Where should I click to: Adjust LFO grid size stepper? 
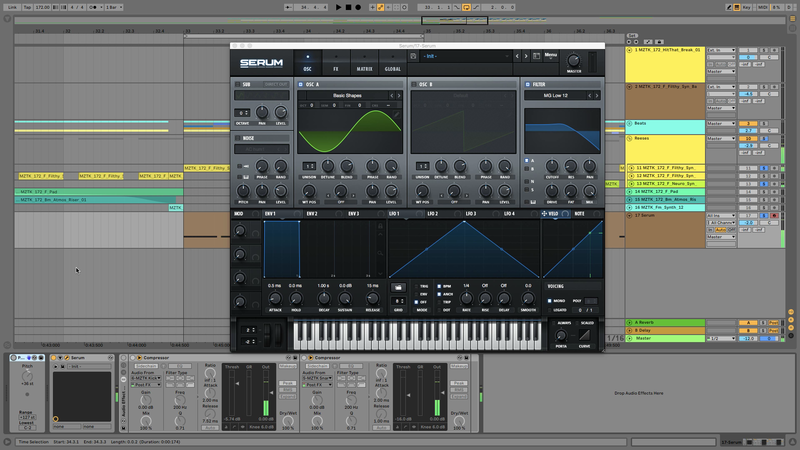pyautogui.click(x=398, y=301)
